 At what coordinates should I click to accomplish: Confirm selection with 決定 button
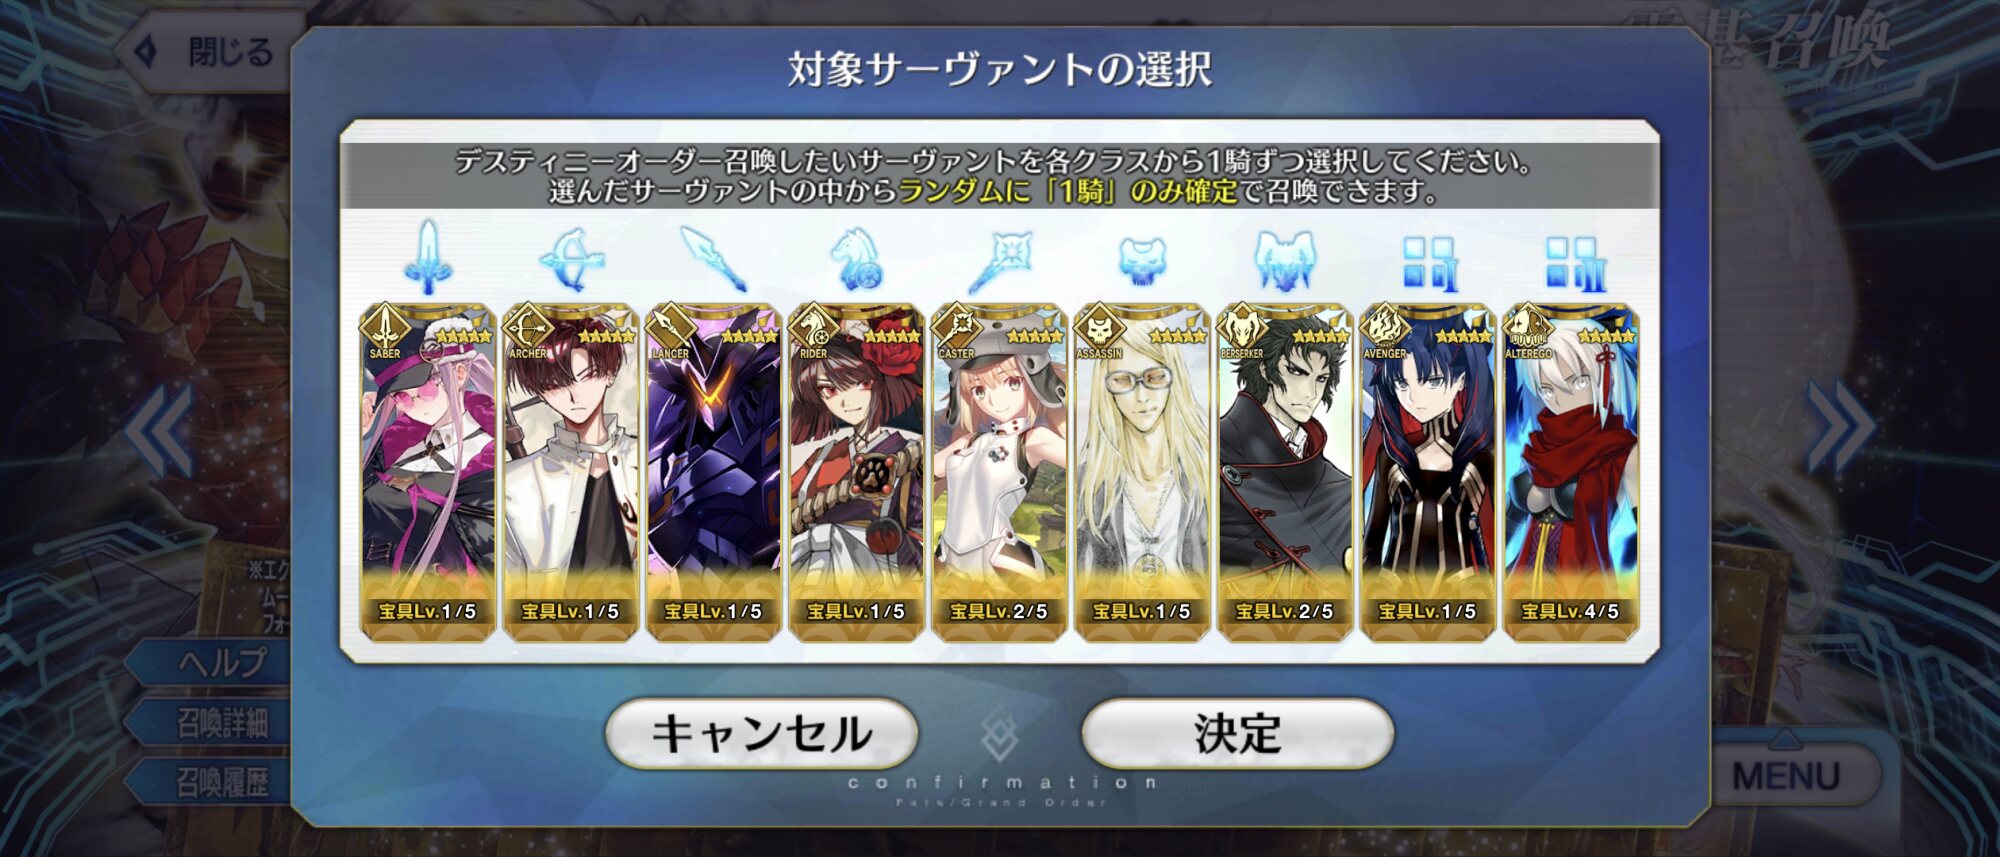(x=1238, y=733)
